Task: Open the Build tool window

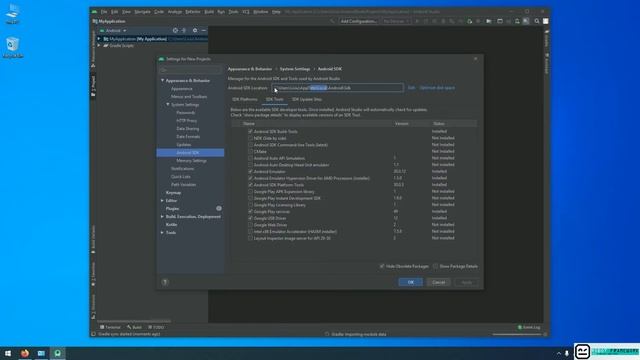Action: (134, 327)
